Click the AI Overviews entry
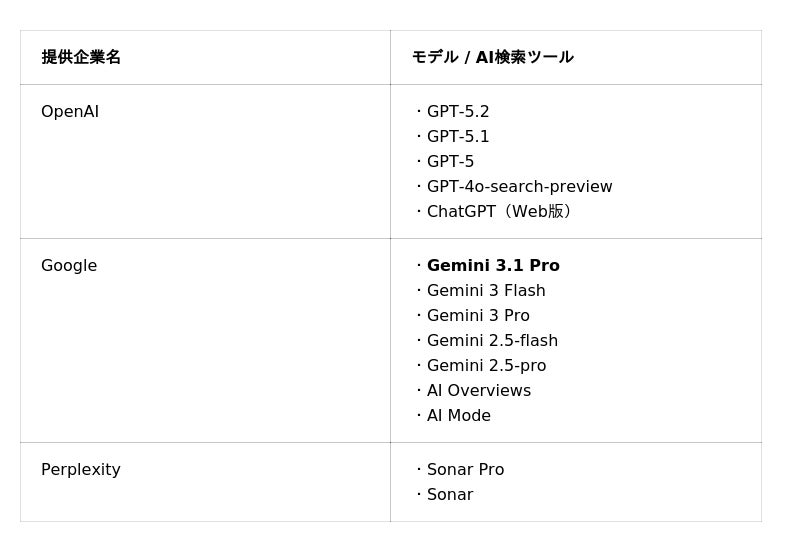This screenshot has height=552, width=800. coord(479,391)
